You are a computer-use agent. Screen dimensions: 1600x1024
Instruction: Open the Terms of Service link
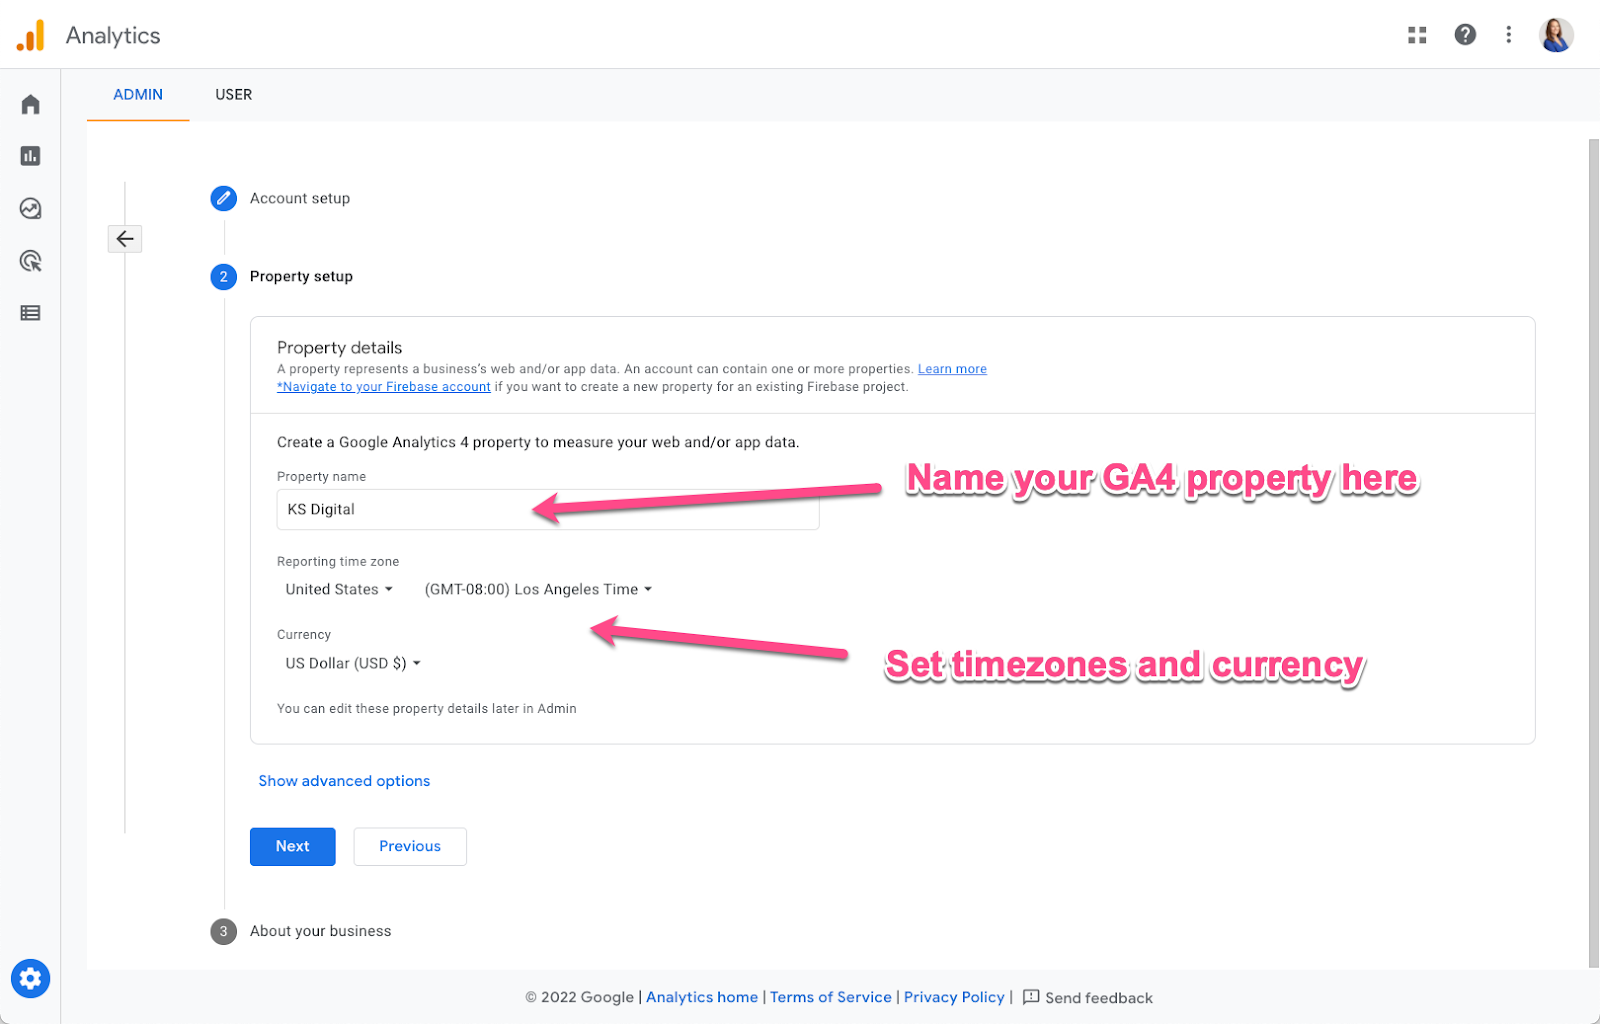pos(830,997)
